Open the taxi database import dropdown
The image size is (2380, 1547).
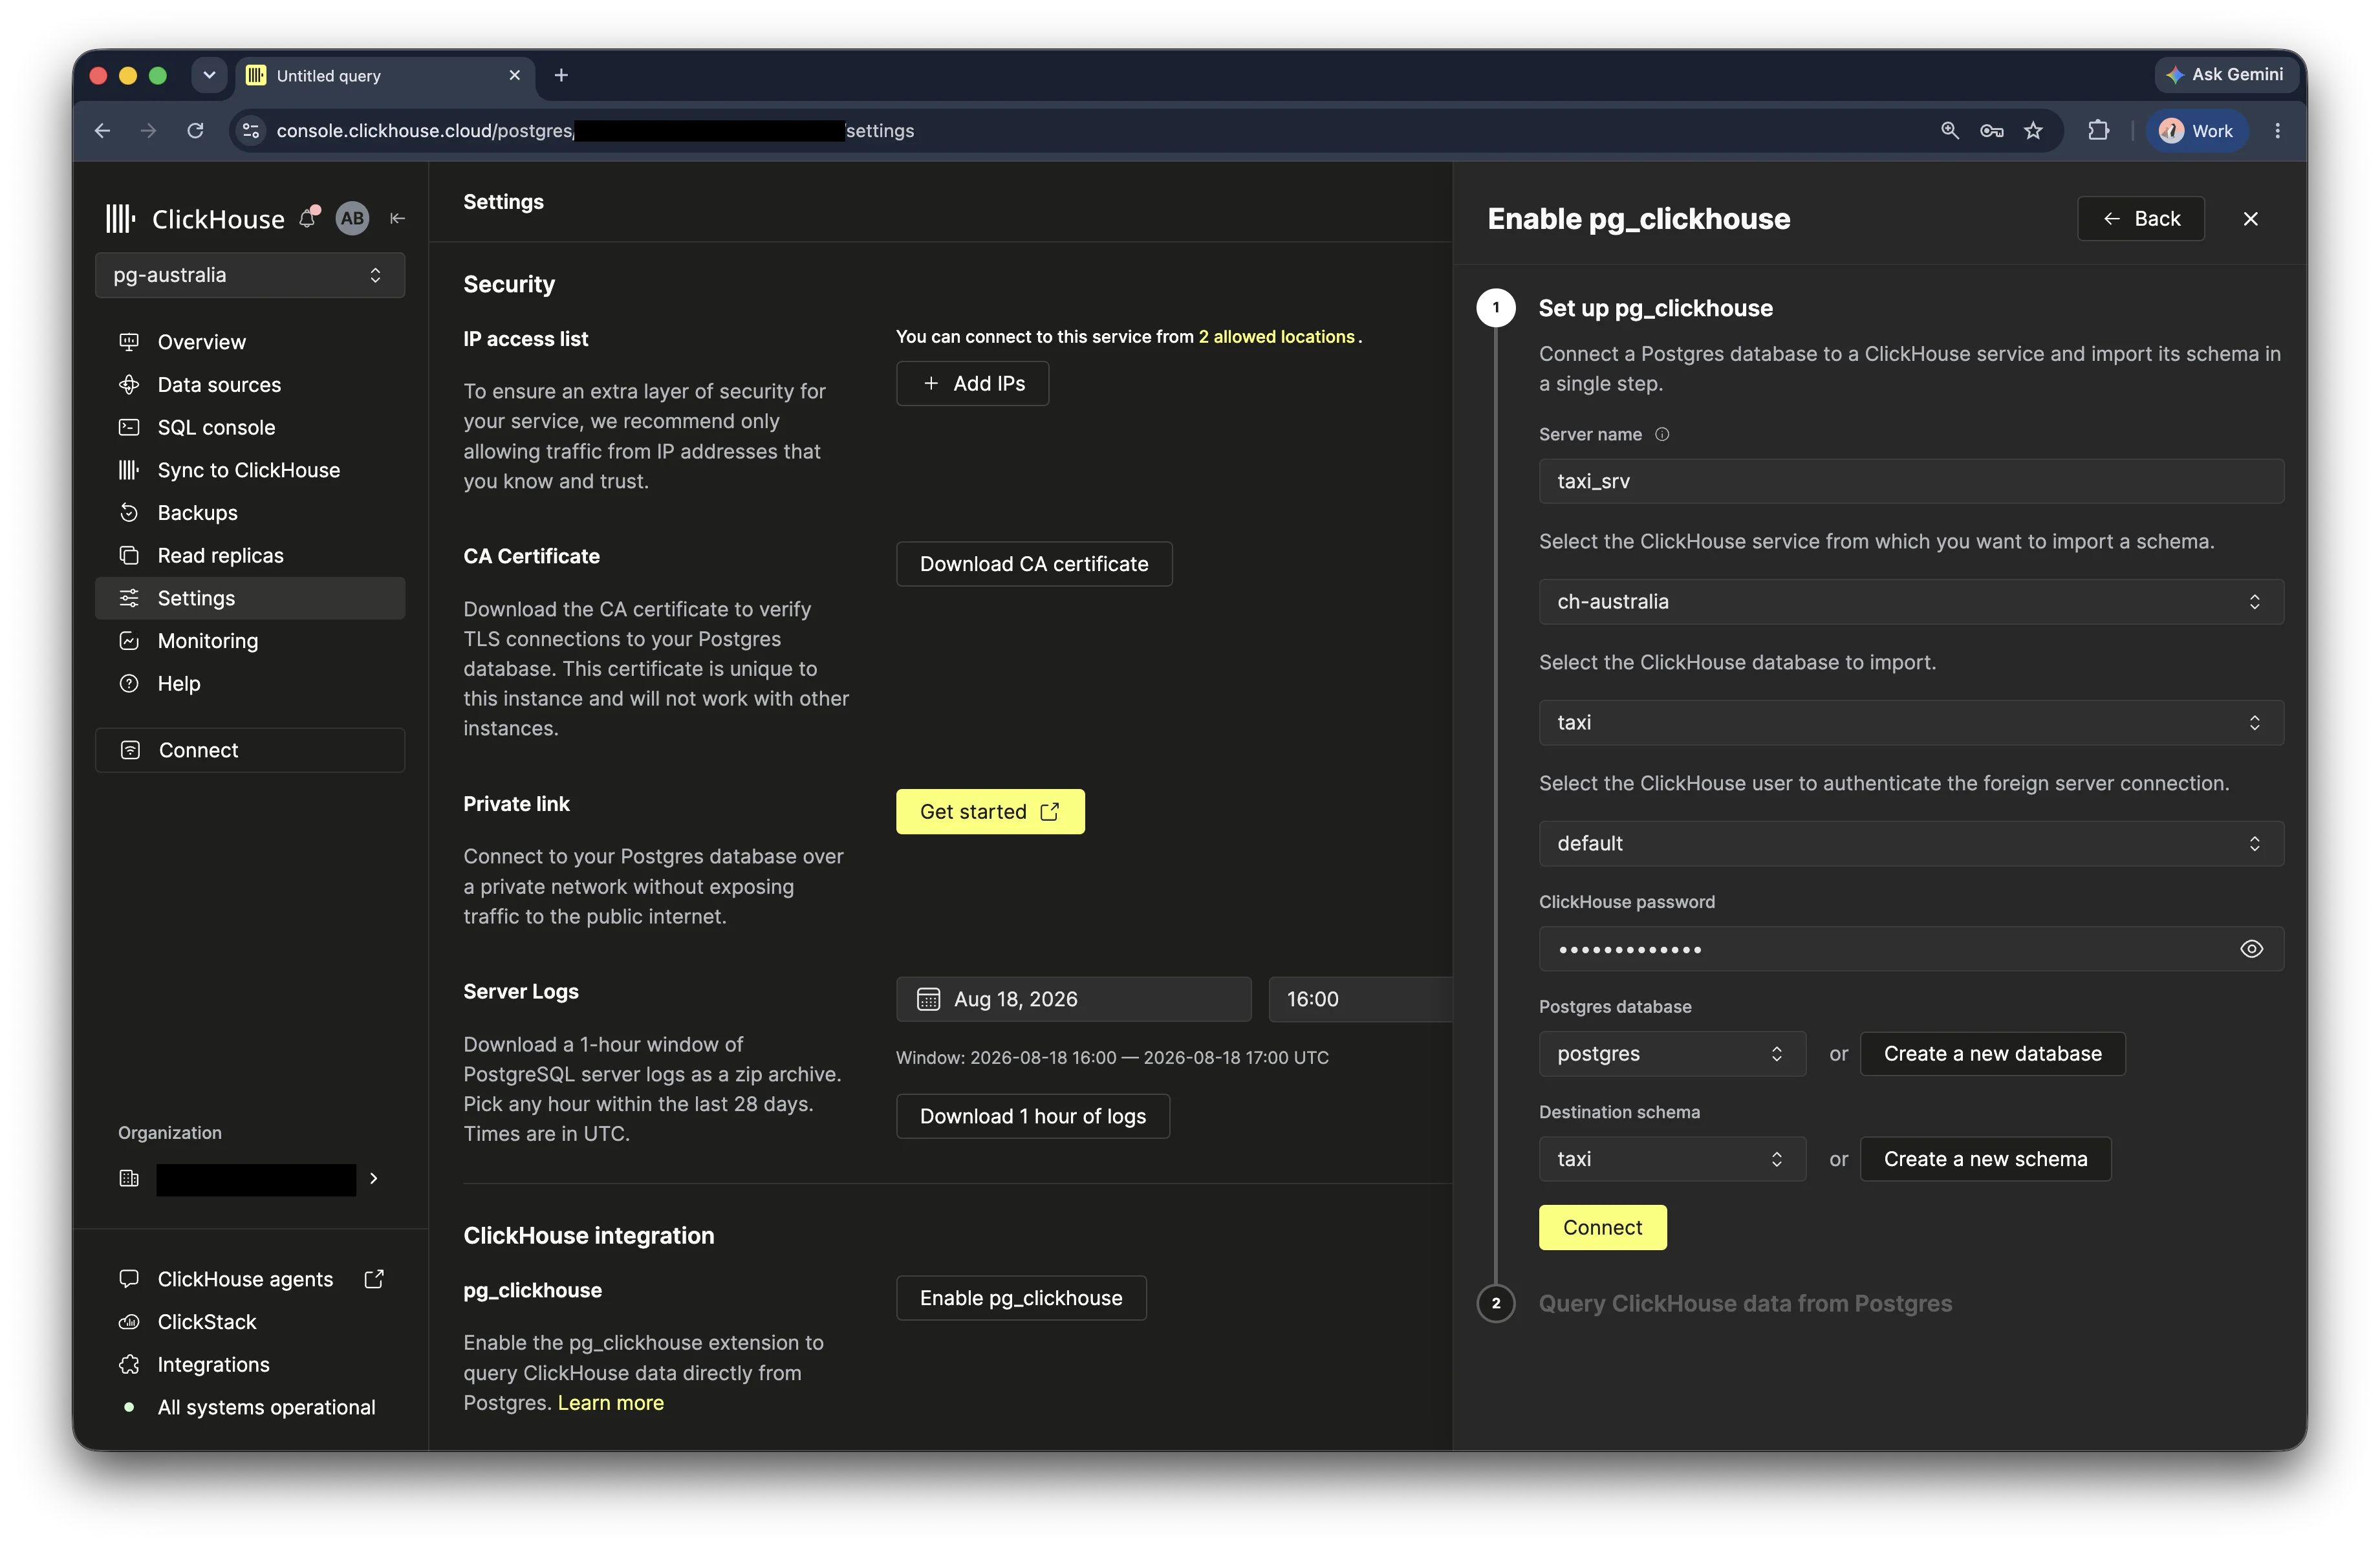point(1910,722)
